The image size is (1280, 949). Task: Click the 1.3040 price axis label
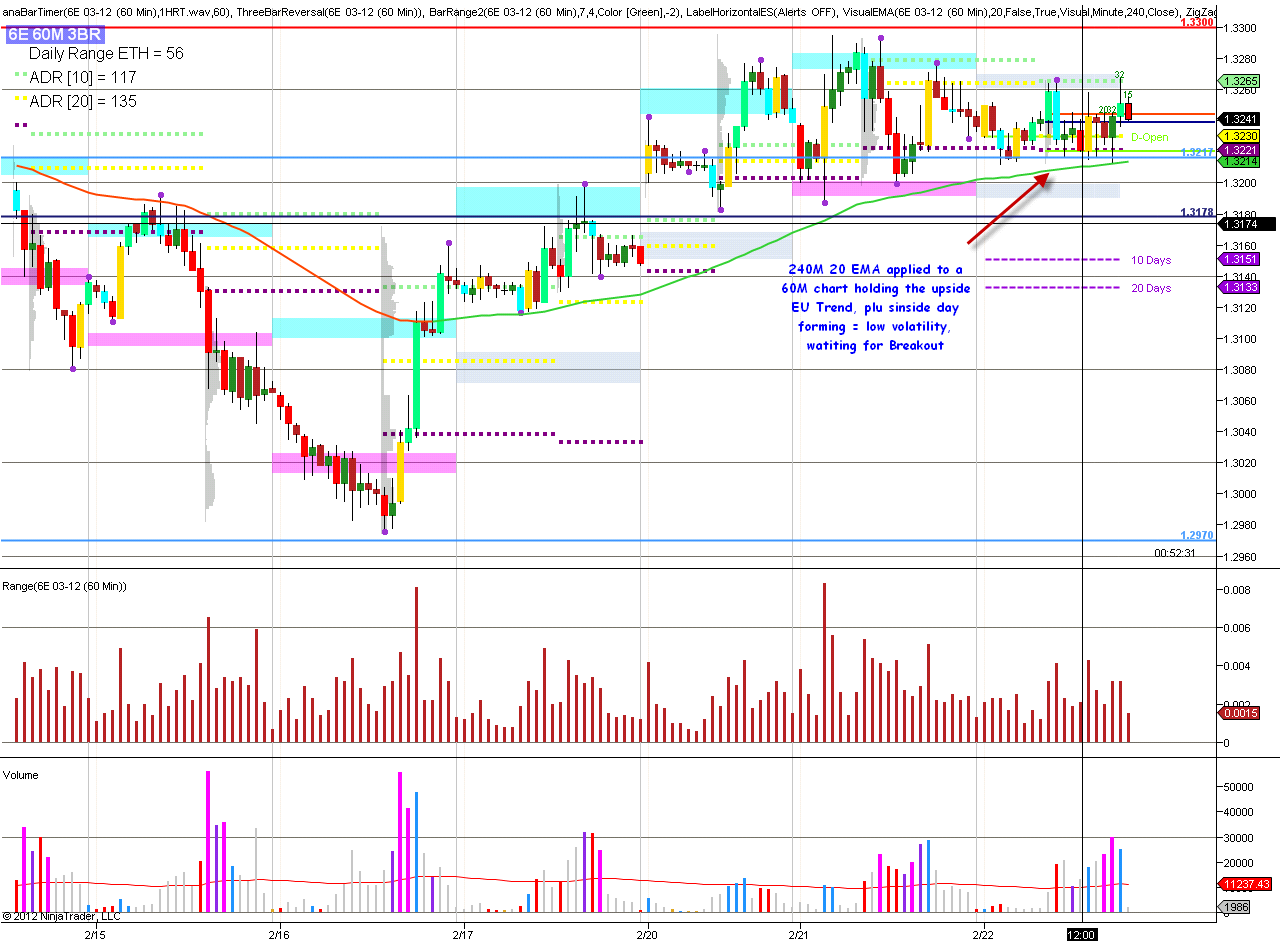(x=1239, y=431)
